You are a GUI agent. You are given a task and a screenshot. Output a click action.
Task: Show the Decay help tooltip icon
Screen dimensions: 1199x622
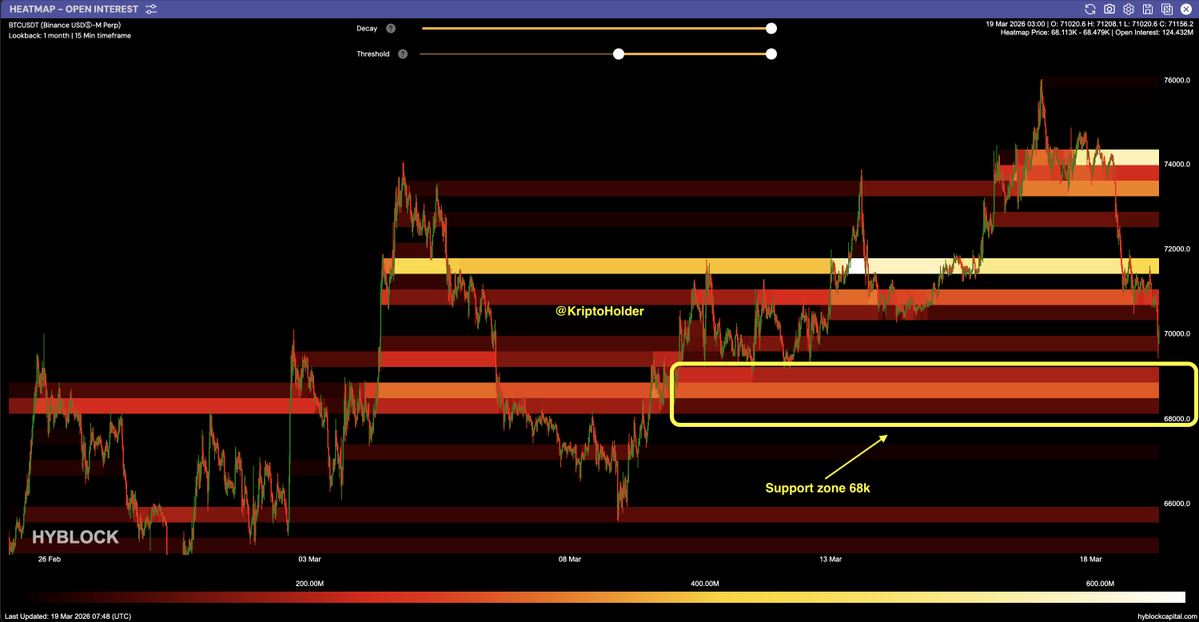click(391, 28)
